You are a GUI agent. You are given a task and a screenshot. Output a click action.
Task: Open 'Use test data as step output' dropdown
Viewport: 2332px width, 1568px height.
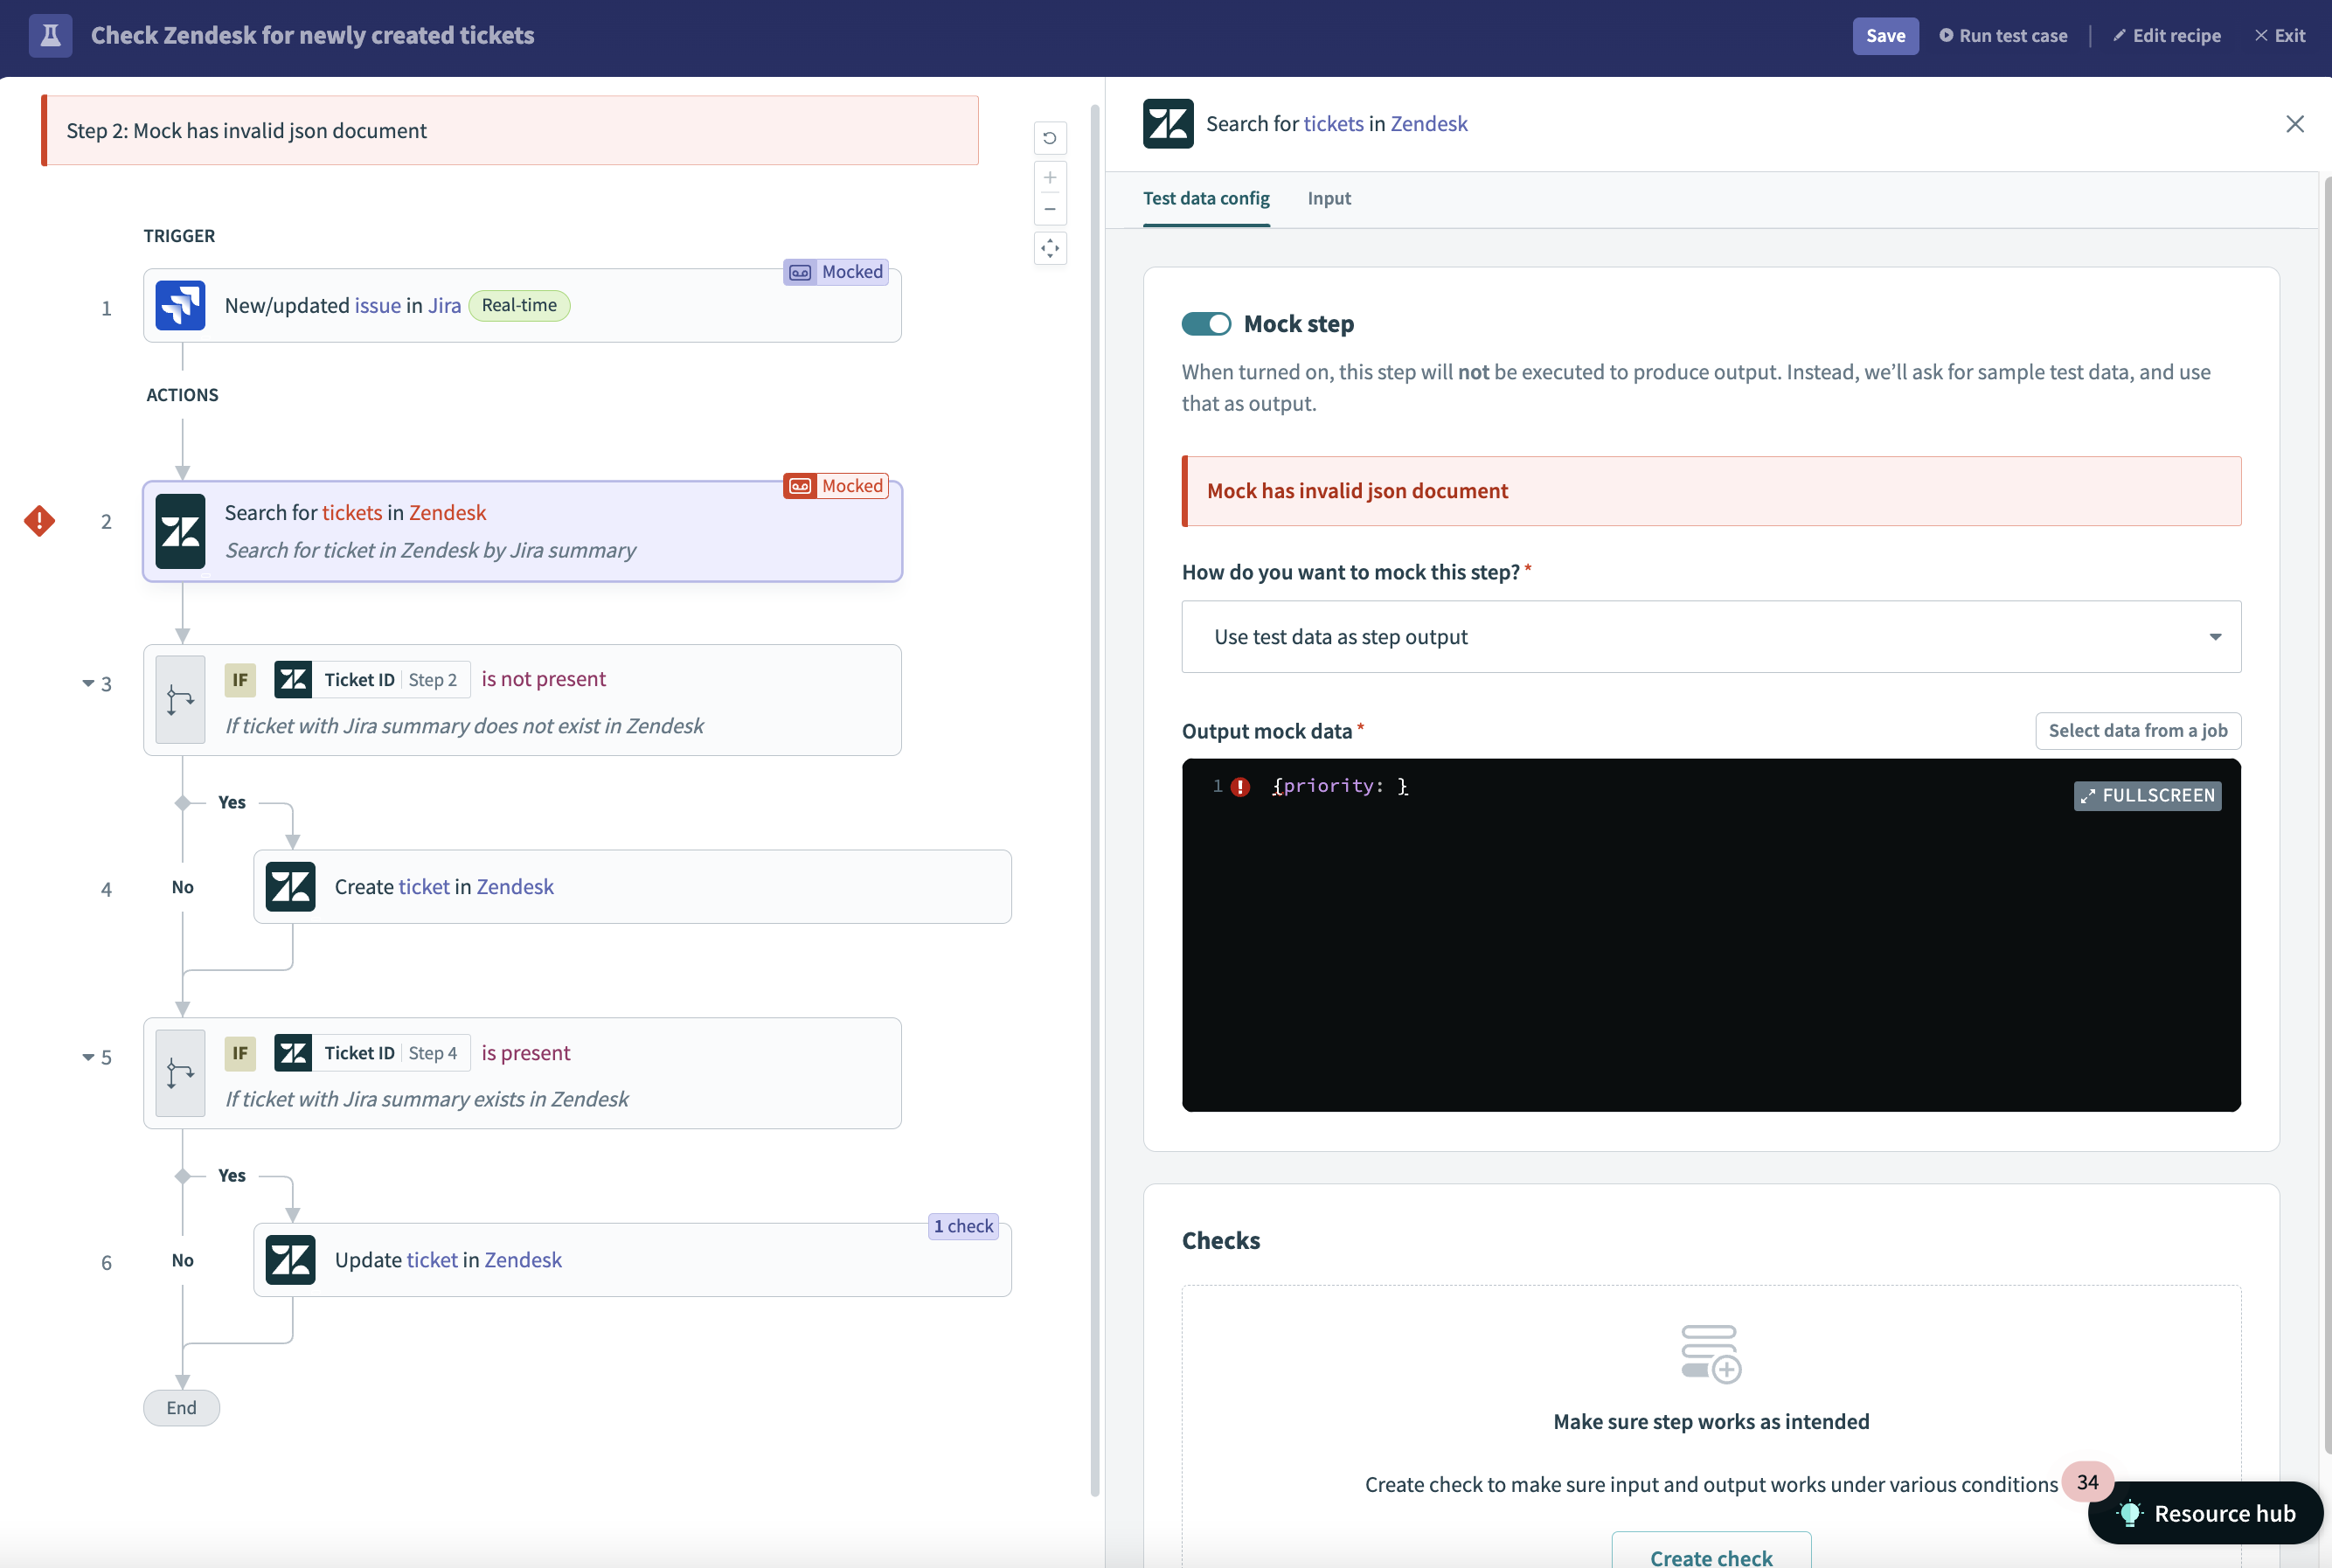pos(1710,637)
